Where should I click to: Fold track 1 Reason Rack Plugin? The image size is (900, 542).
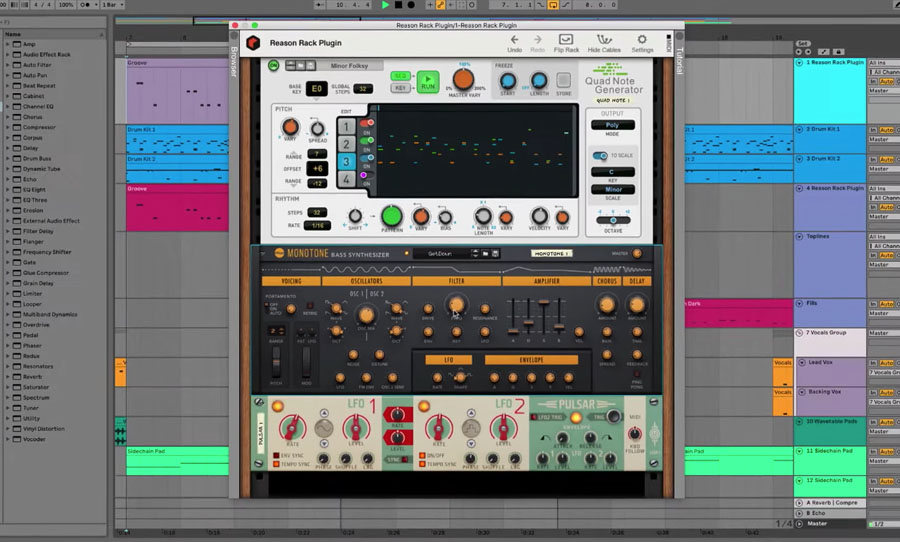[799, 62]
